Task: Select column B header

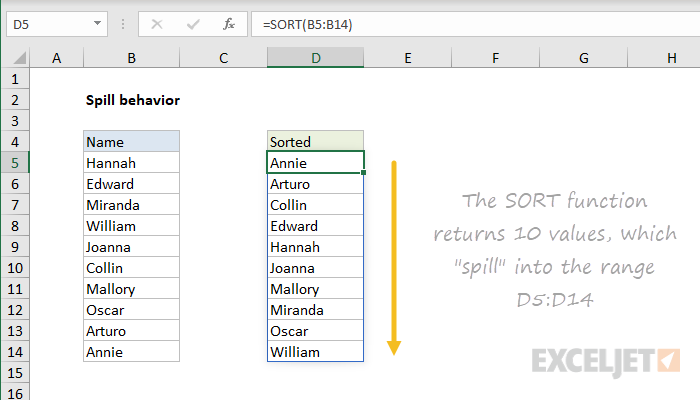Action: (131, 58)
